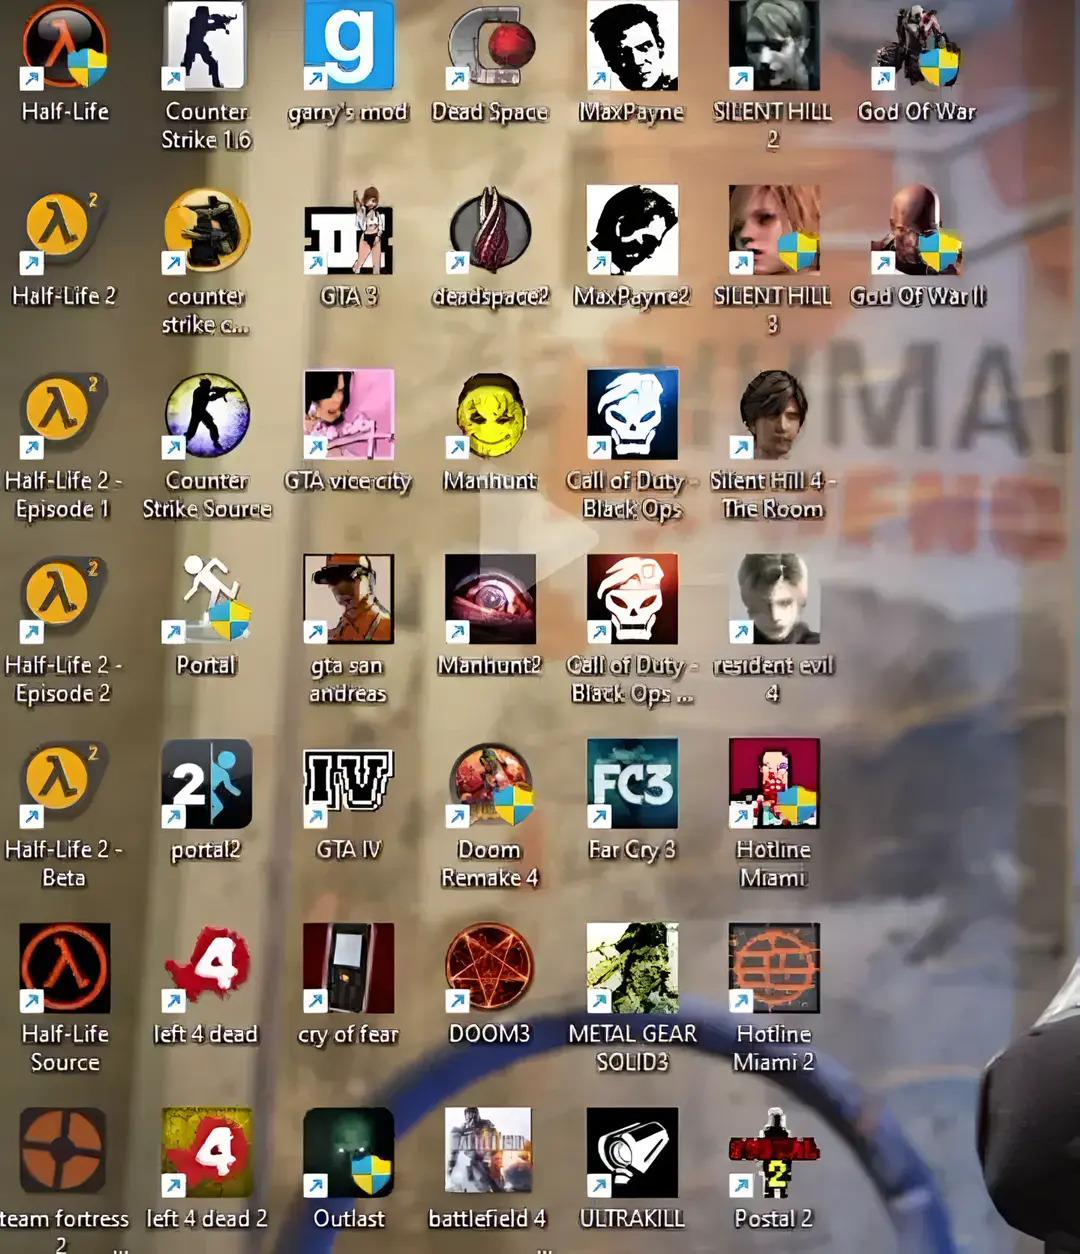Select Half-Life Source icon
Screen dimensions: 1080x1254
coord(65,968)
